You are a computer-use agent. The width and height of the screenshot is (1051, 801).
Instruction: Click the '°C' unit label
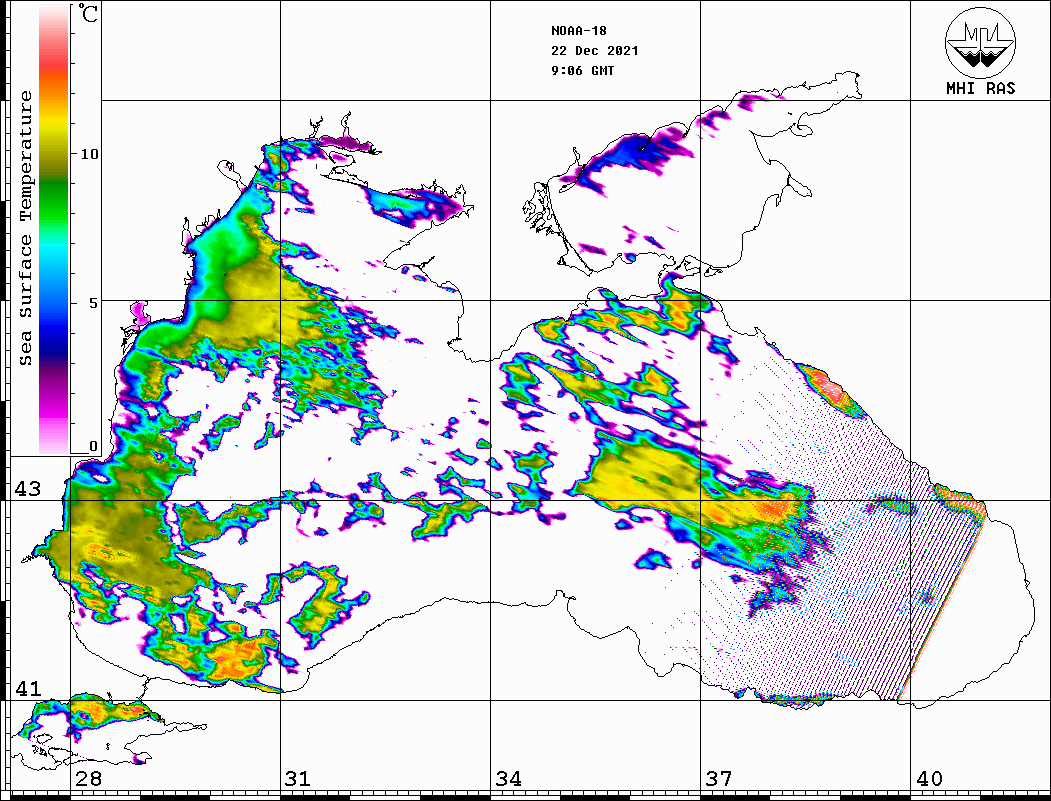tap(88, 14)
